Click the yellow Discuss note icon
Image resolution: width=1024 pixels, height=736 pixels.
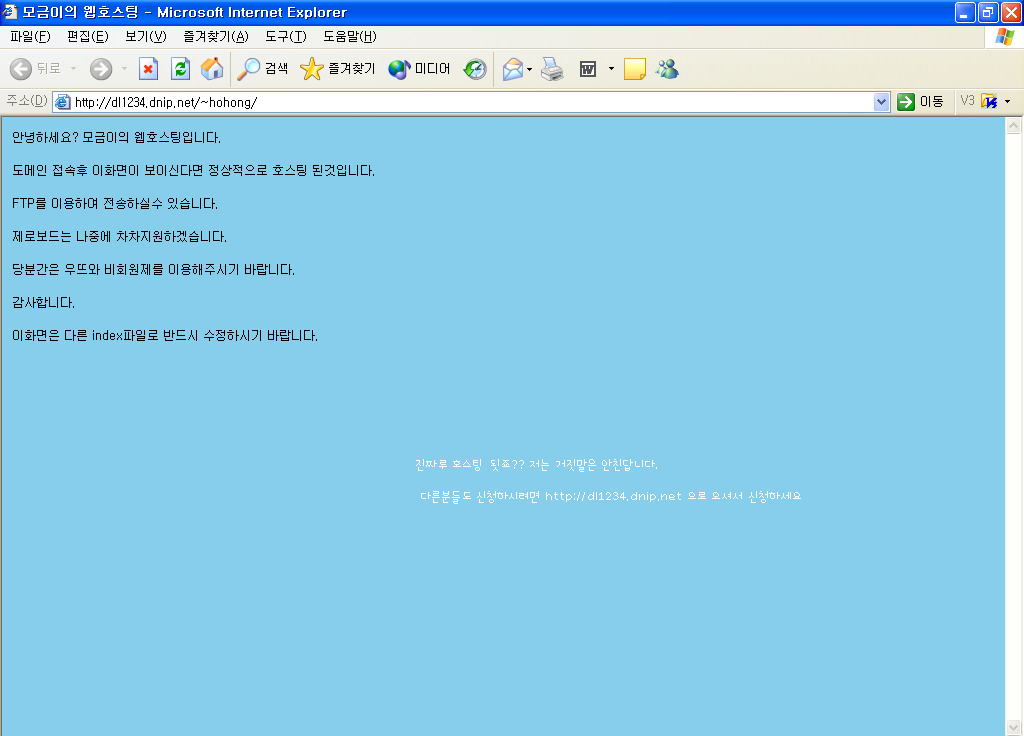coord(634,69)
